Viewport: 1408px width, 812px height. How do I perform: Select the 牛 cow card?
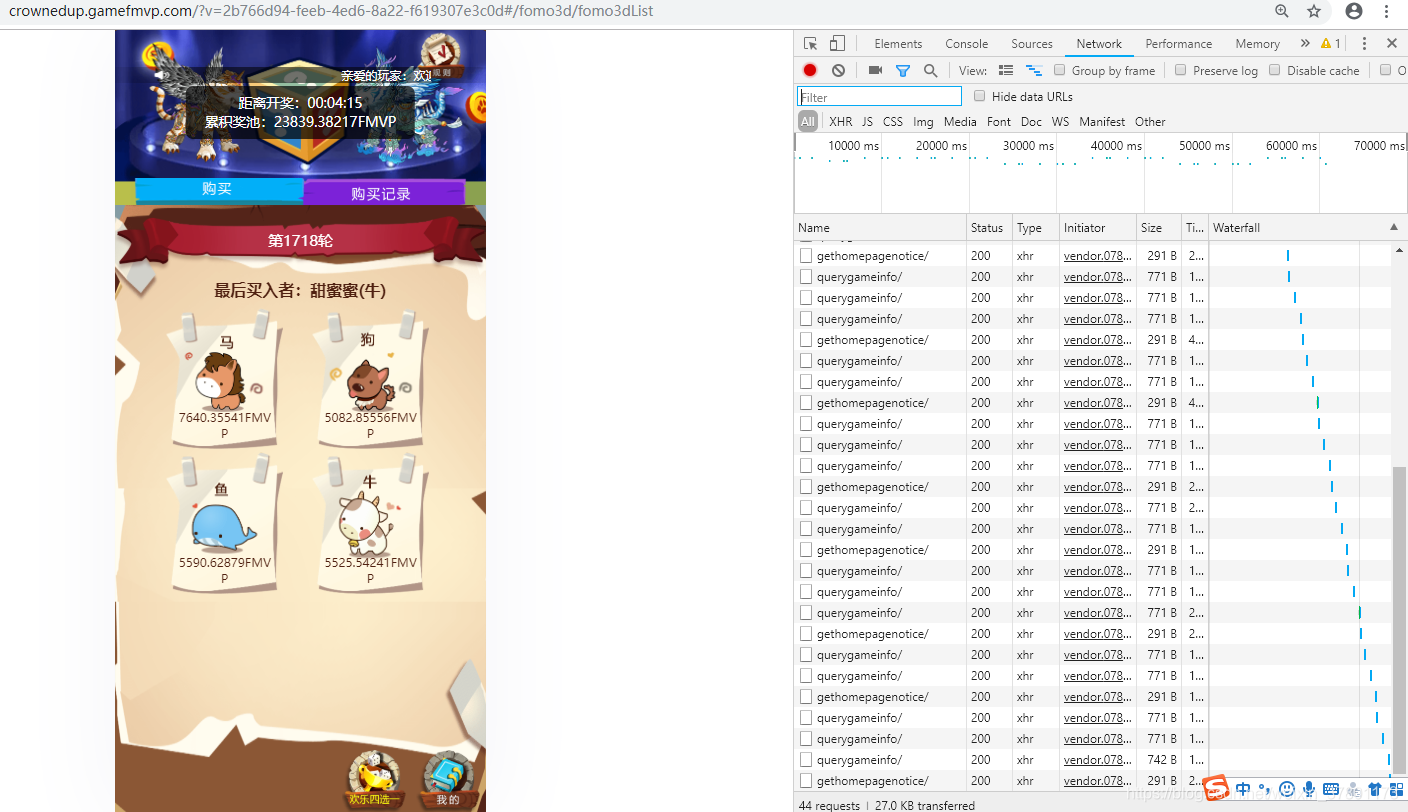point(370,525)
